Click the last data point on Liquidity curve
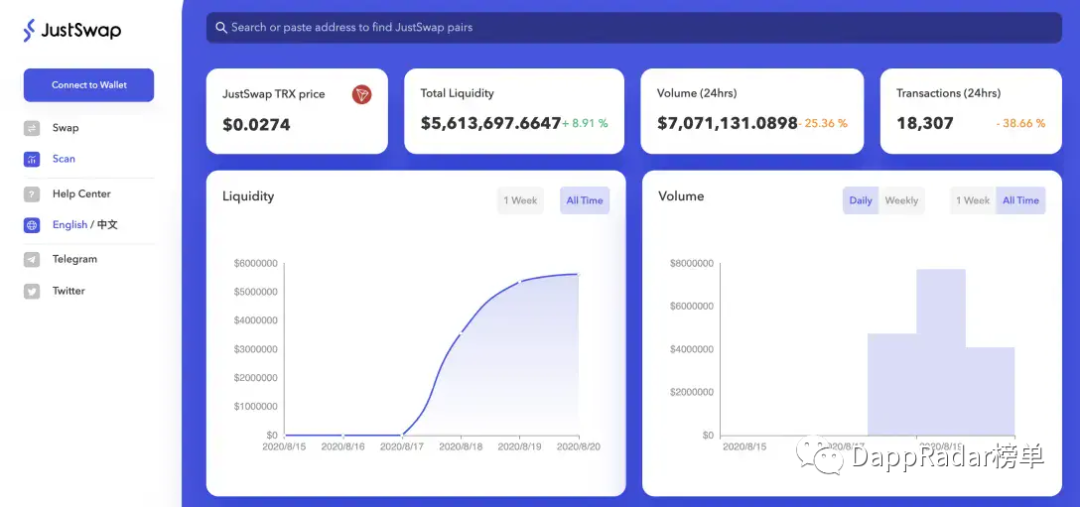Image resolution: width=1080 pixels, height=507 pixels. (x=578, y=274)
